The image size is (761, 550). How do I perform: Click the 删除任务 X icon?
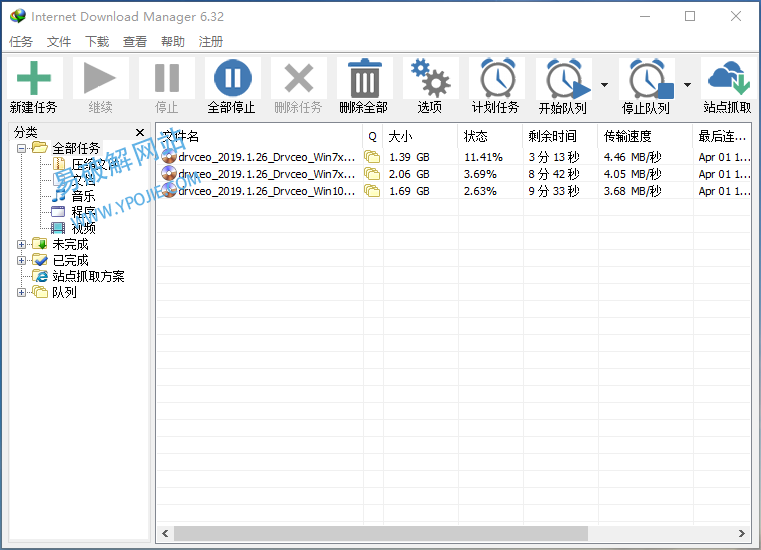(298, 78)
